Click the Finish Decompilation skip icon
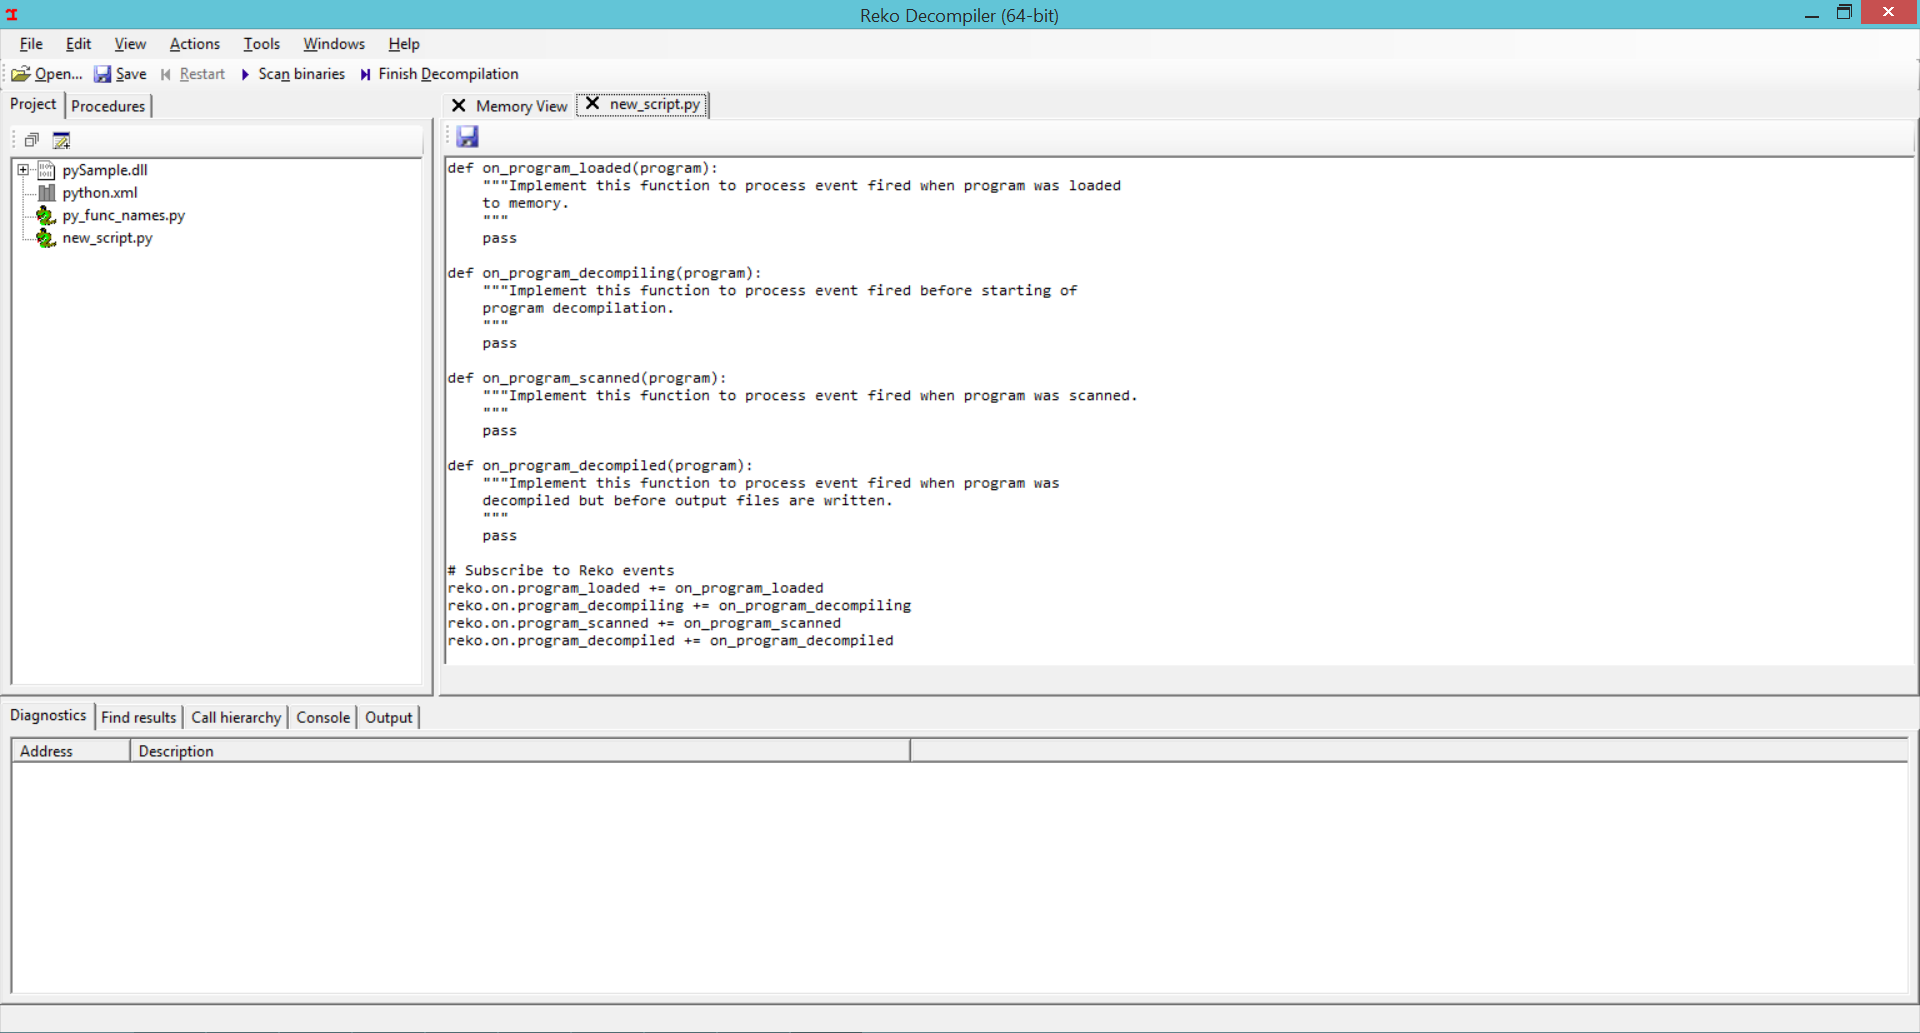This screenshot has height=1033, width=1920. [x=366, y=74]
